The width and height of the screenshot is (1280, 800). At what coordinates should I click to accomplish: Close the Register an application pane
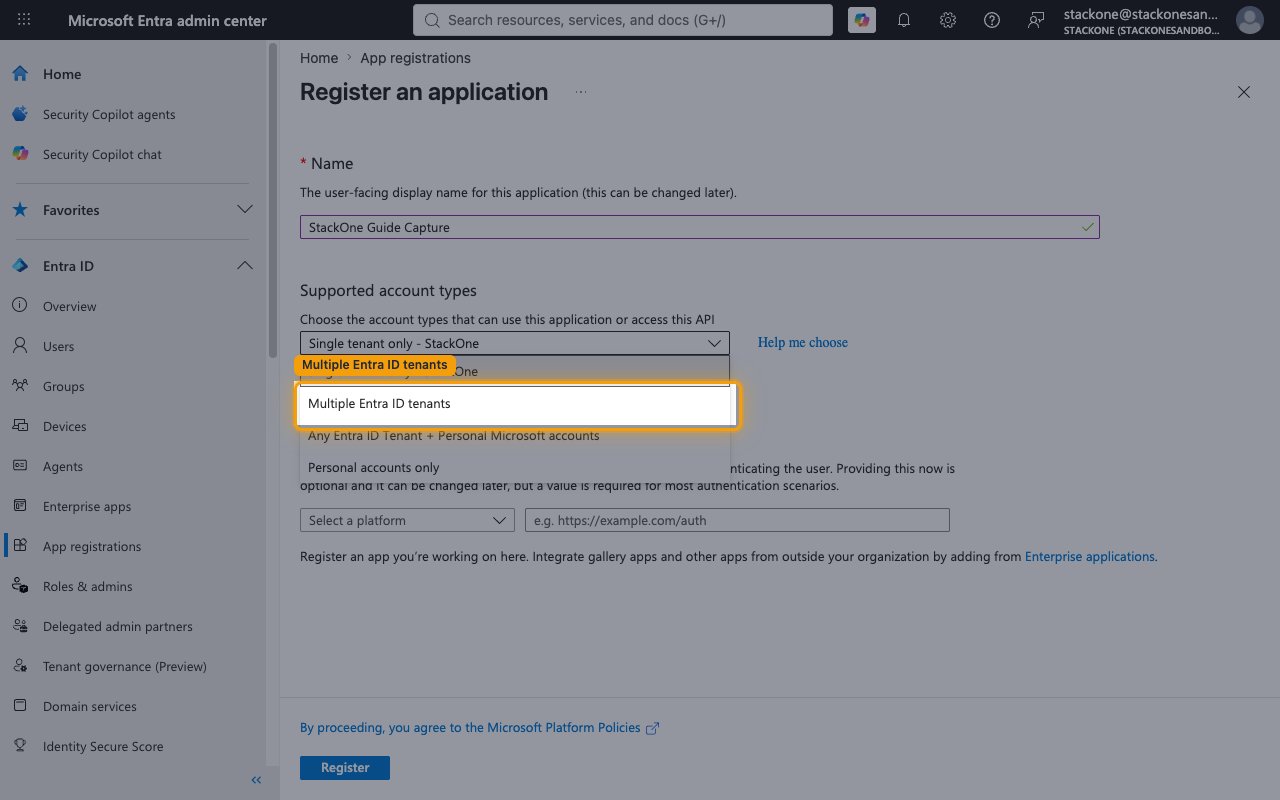coord(1244,92)
